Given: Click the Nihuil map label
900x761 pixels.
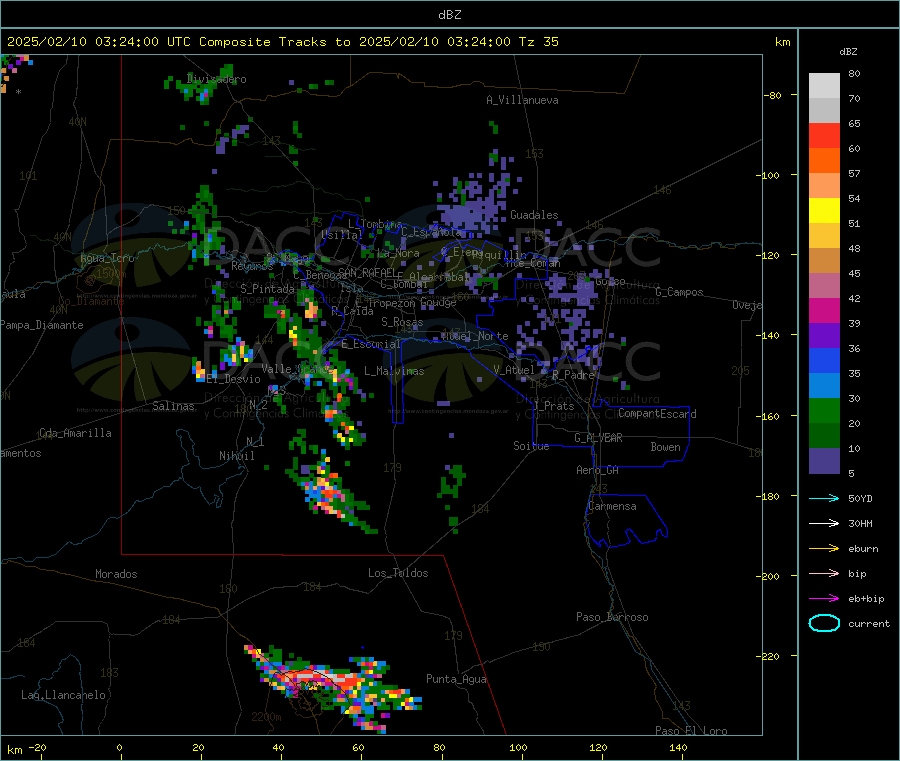Looking at the screenshot, I should tap(236, 456).
